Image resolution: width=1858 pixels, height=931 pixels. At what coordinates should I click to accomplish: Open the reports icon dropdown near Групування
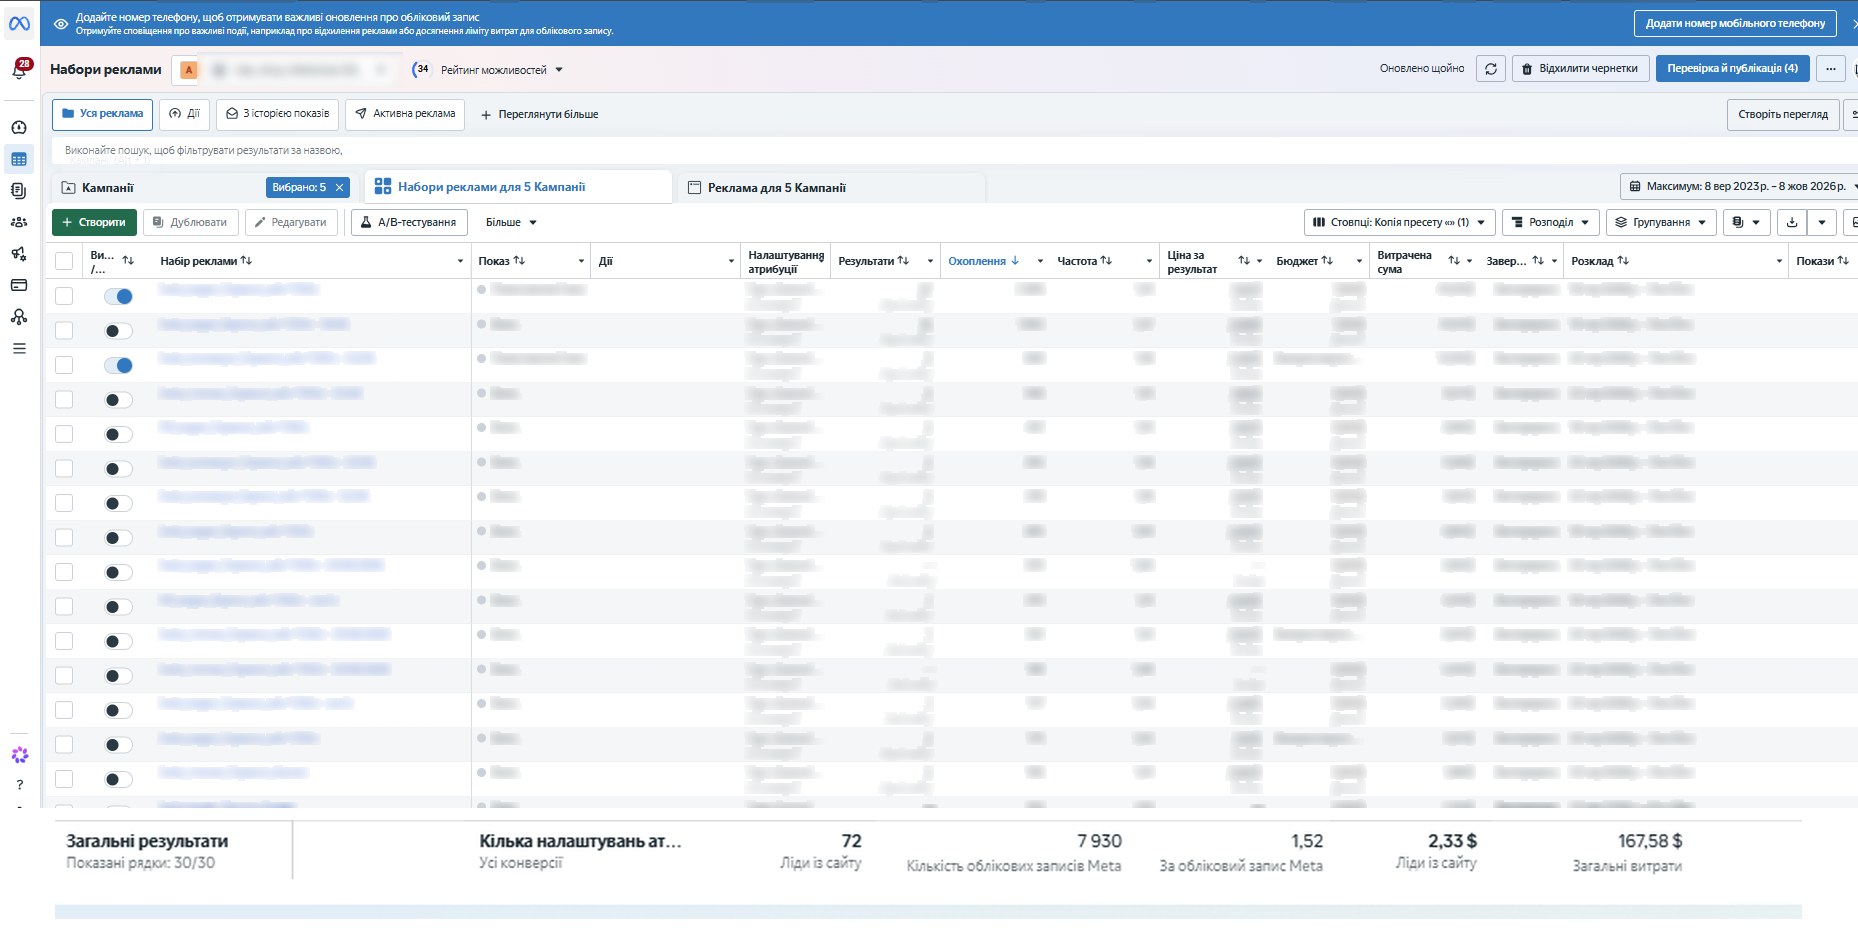point(1747,222)
